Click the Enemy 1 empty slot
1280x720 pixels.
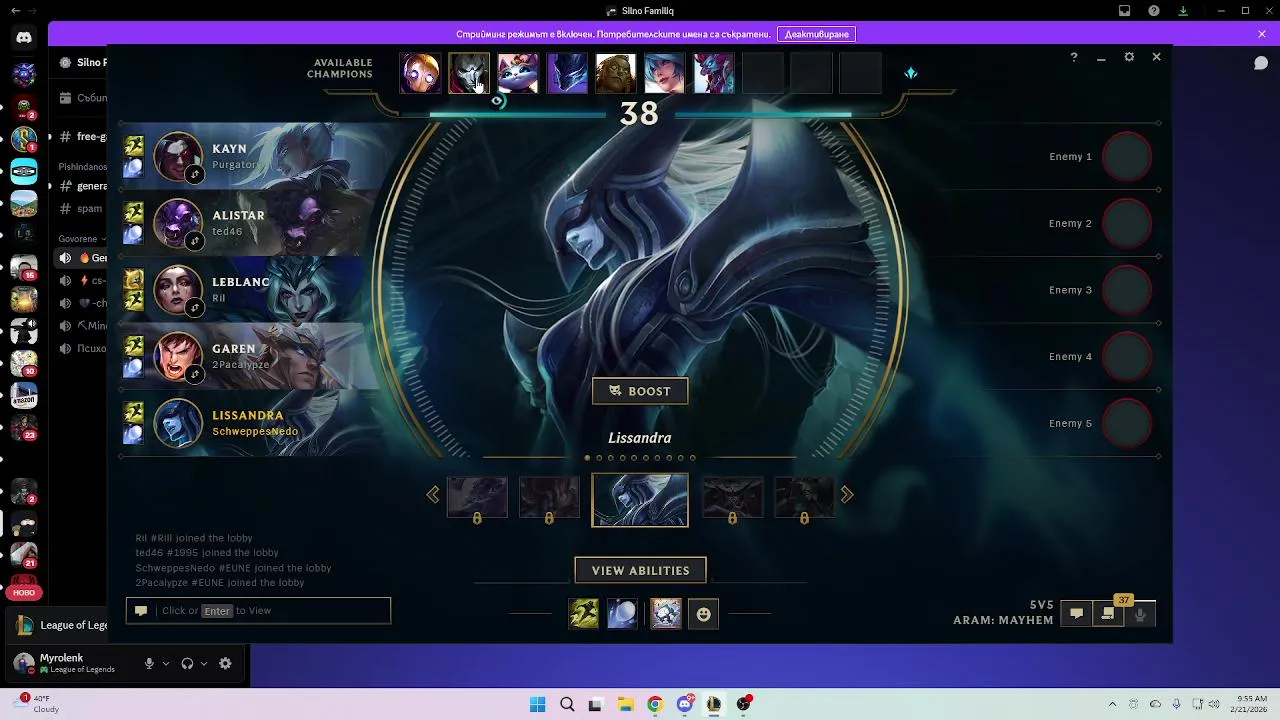tap(1127, 157)
